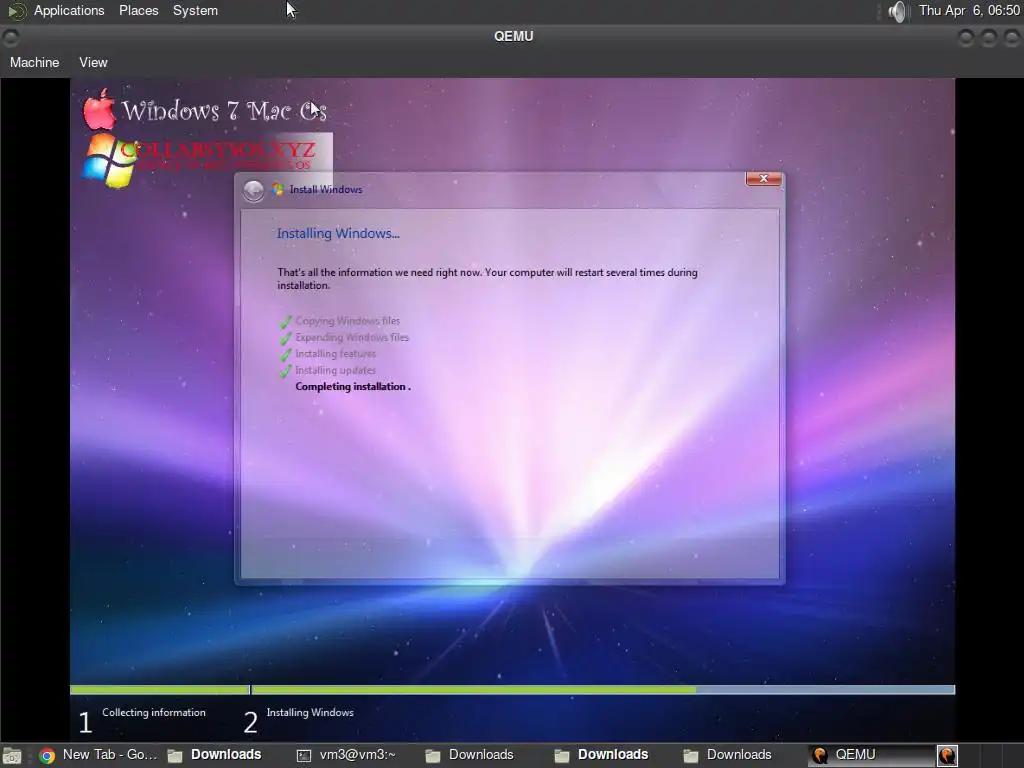Click the back arrow in Install Windows
Screen dimensions: 1024x768
(253, 190)
